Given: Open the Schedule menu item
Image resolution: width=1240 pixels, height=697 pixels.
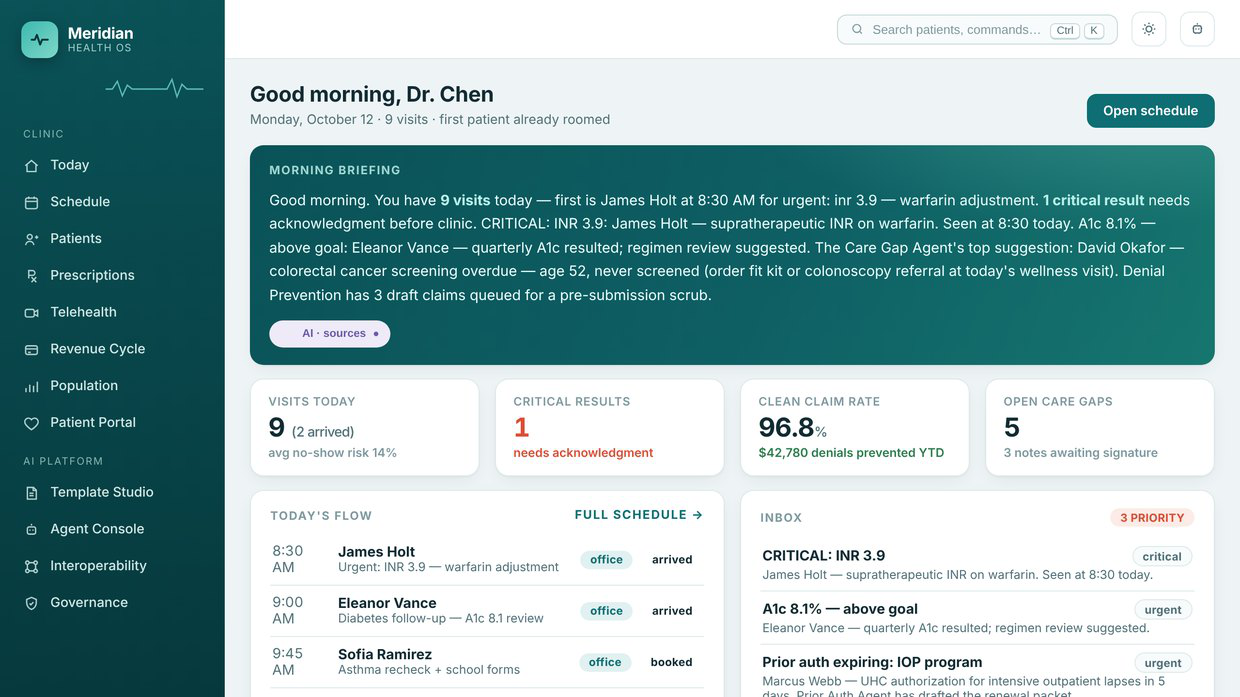Looking at the screenshot, I should (112, 202).
